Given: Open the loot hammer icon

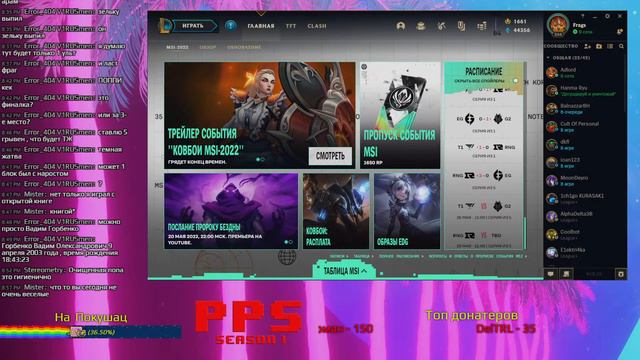Looking at the screenshot, I should (441, 26).
